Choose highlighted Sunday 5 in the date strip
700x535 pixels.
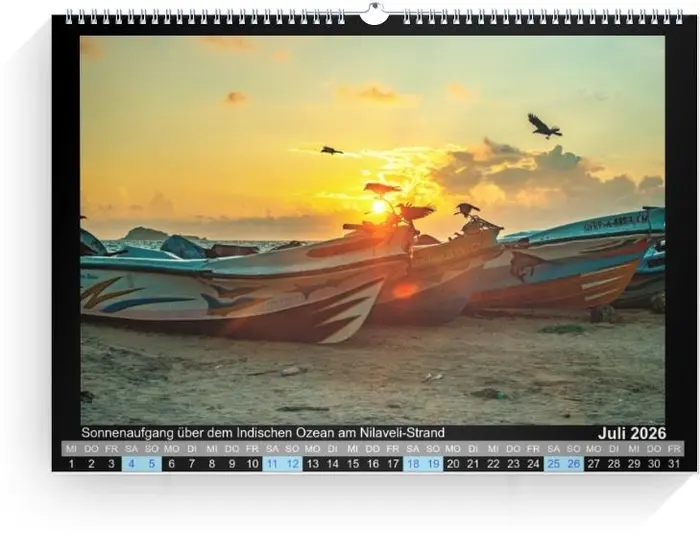pos(151,463)
